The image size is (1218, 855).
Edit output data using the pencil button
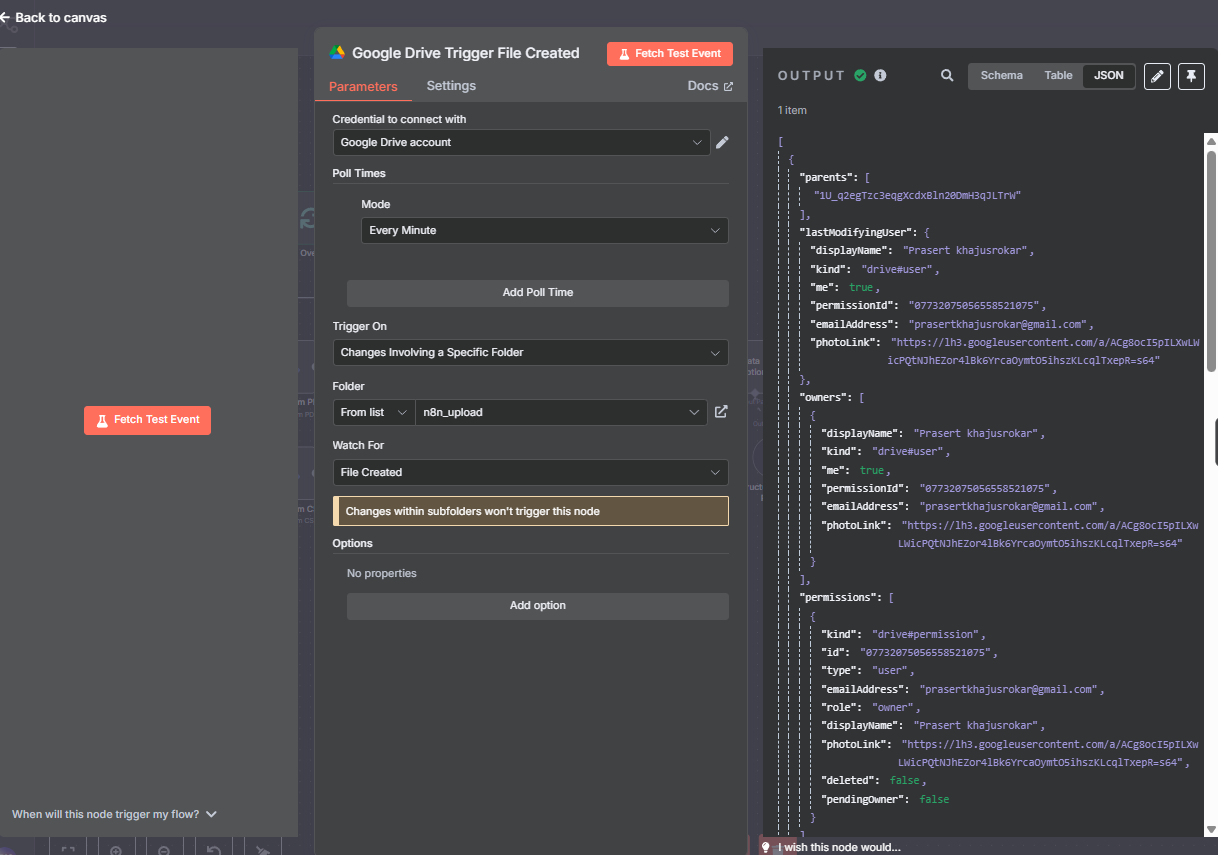coord(1157,76)
